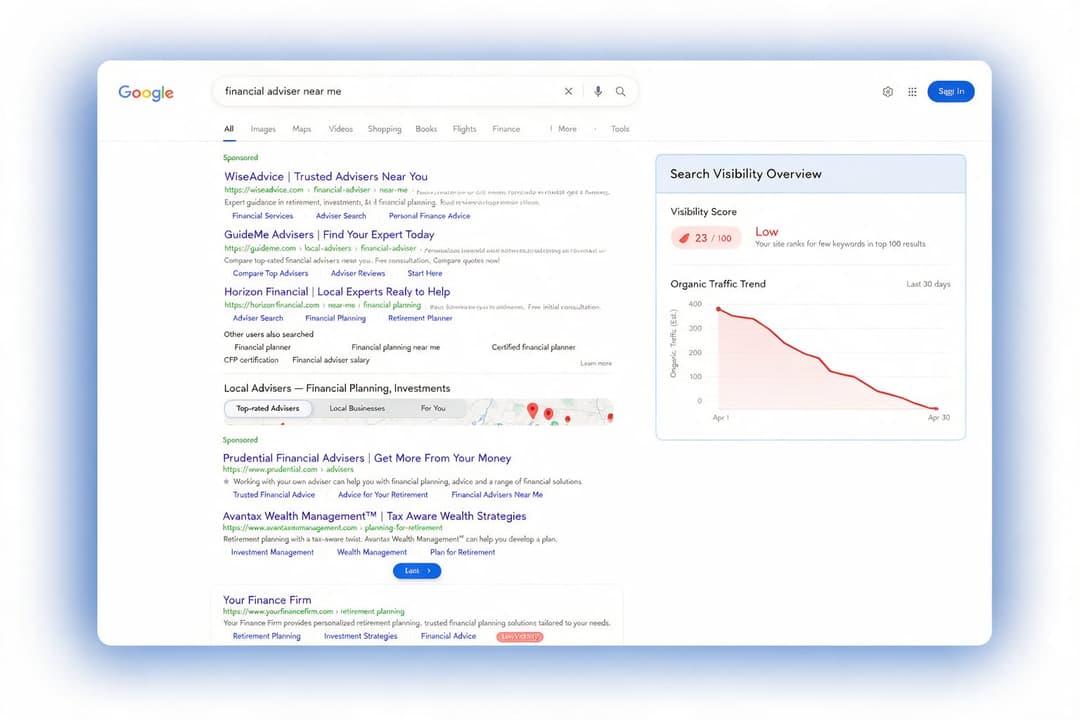Screen dimensions: 1080x720
Task: Click the Retirement Planner sitelink
Action: tap(420, 318)
